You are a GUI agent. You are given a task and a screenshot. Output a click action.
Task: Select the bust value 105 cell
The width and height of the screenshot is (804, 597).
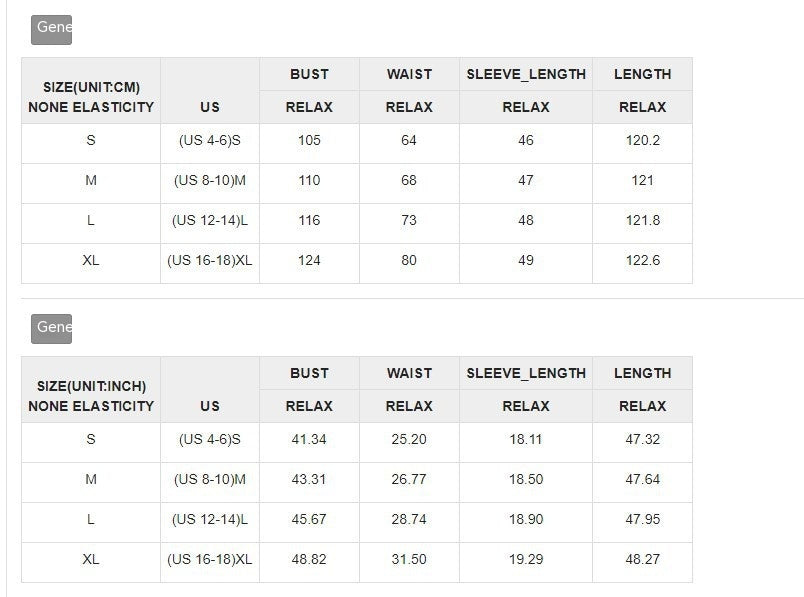[x=309, y=141]
